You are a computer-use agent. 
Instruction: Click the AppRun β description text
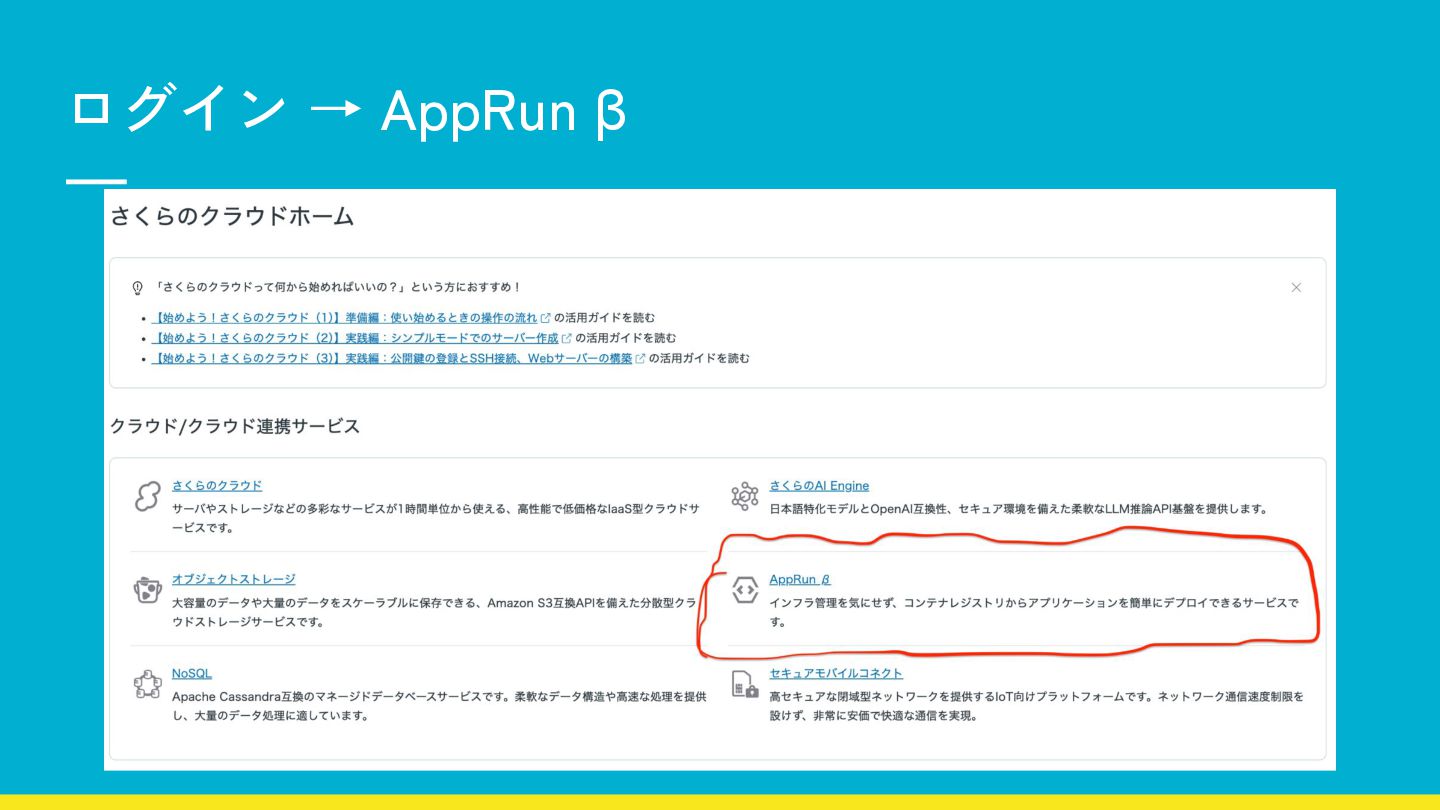click(x=1034, y=612)
